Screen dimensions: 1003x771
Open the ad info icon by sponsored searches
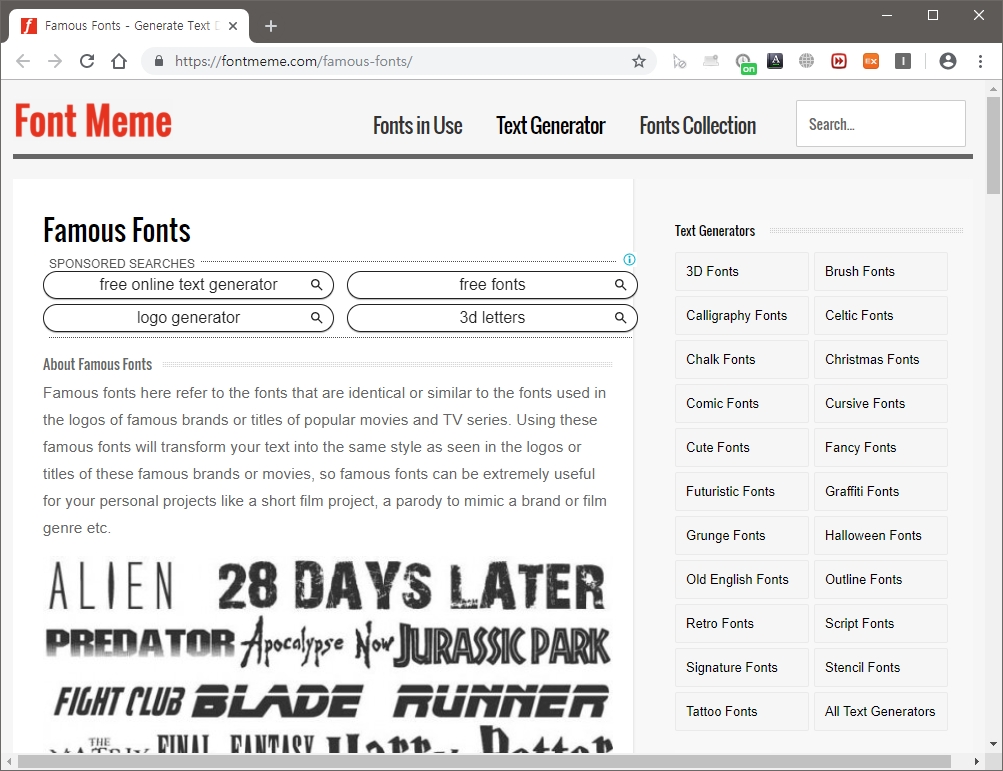[629, 259]
